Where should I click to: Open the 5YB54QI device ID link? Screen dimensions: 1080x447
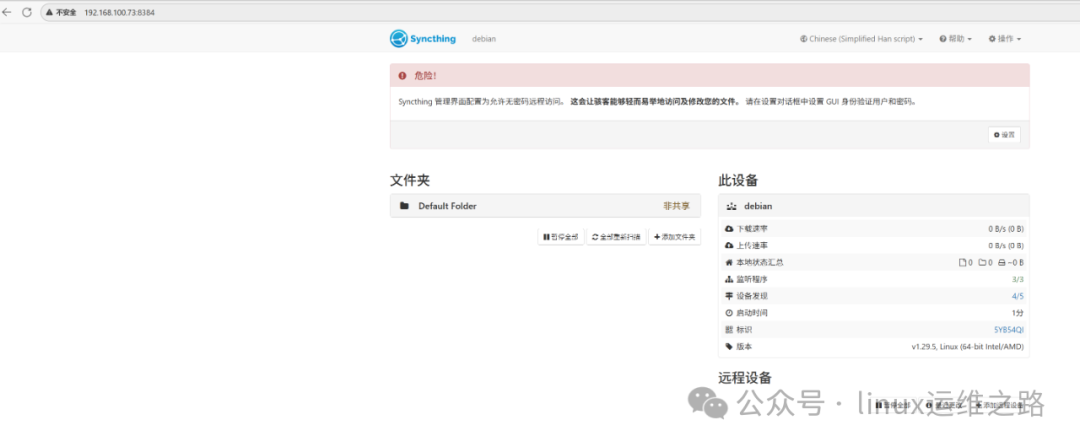[1008, 330]
